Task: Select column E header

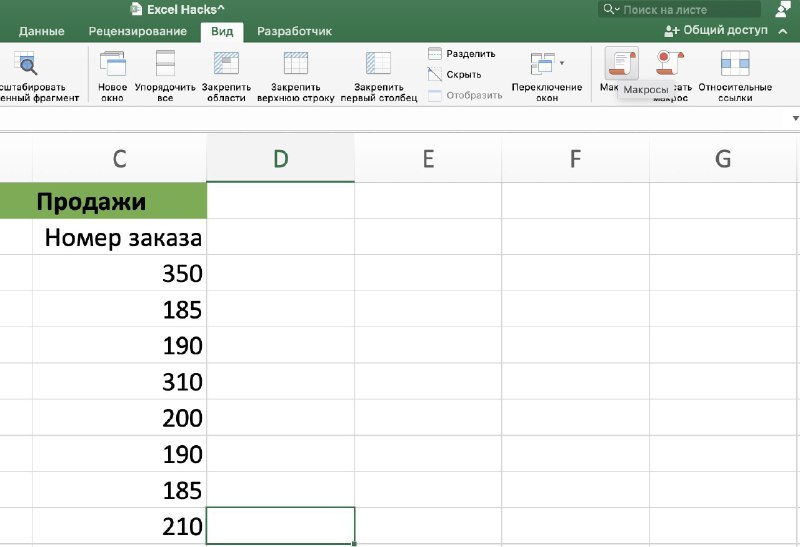Action: point(428,158)
